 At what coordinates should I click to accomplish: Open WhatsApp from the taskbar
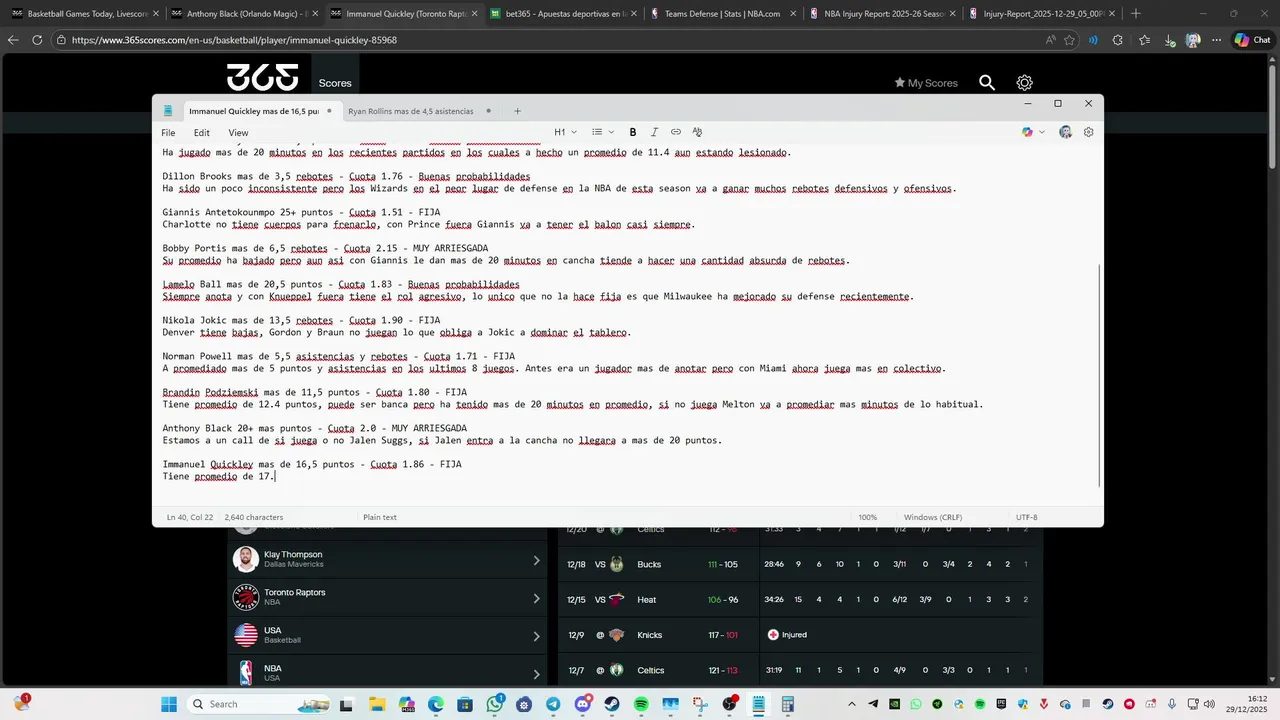(x=495, y=704)
